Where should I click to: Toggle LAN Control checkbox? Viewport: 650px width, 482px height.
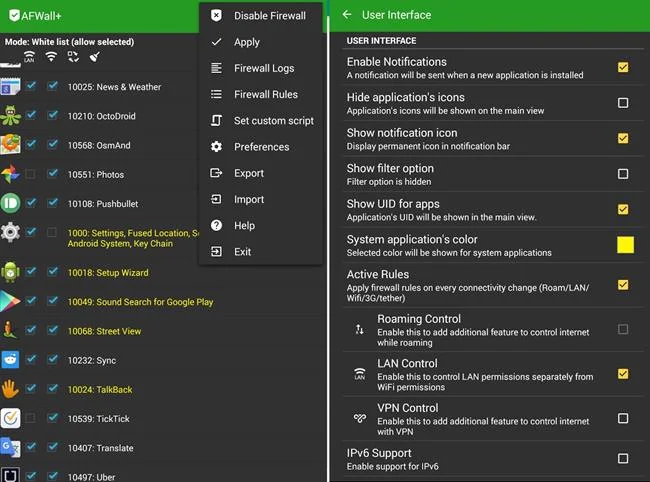tap(623, 374)
